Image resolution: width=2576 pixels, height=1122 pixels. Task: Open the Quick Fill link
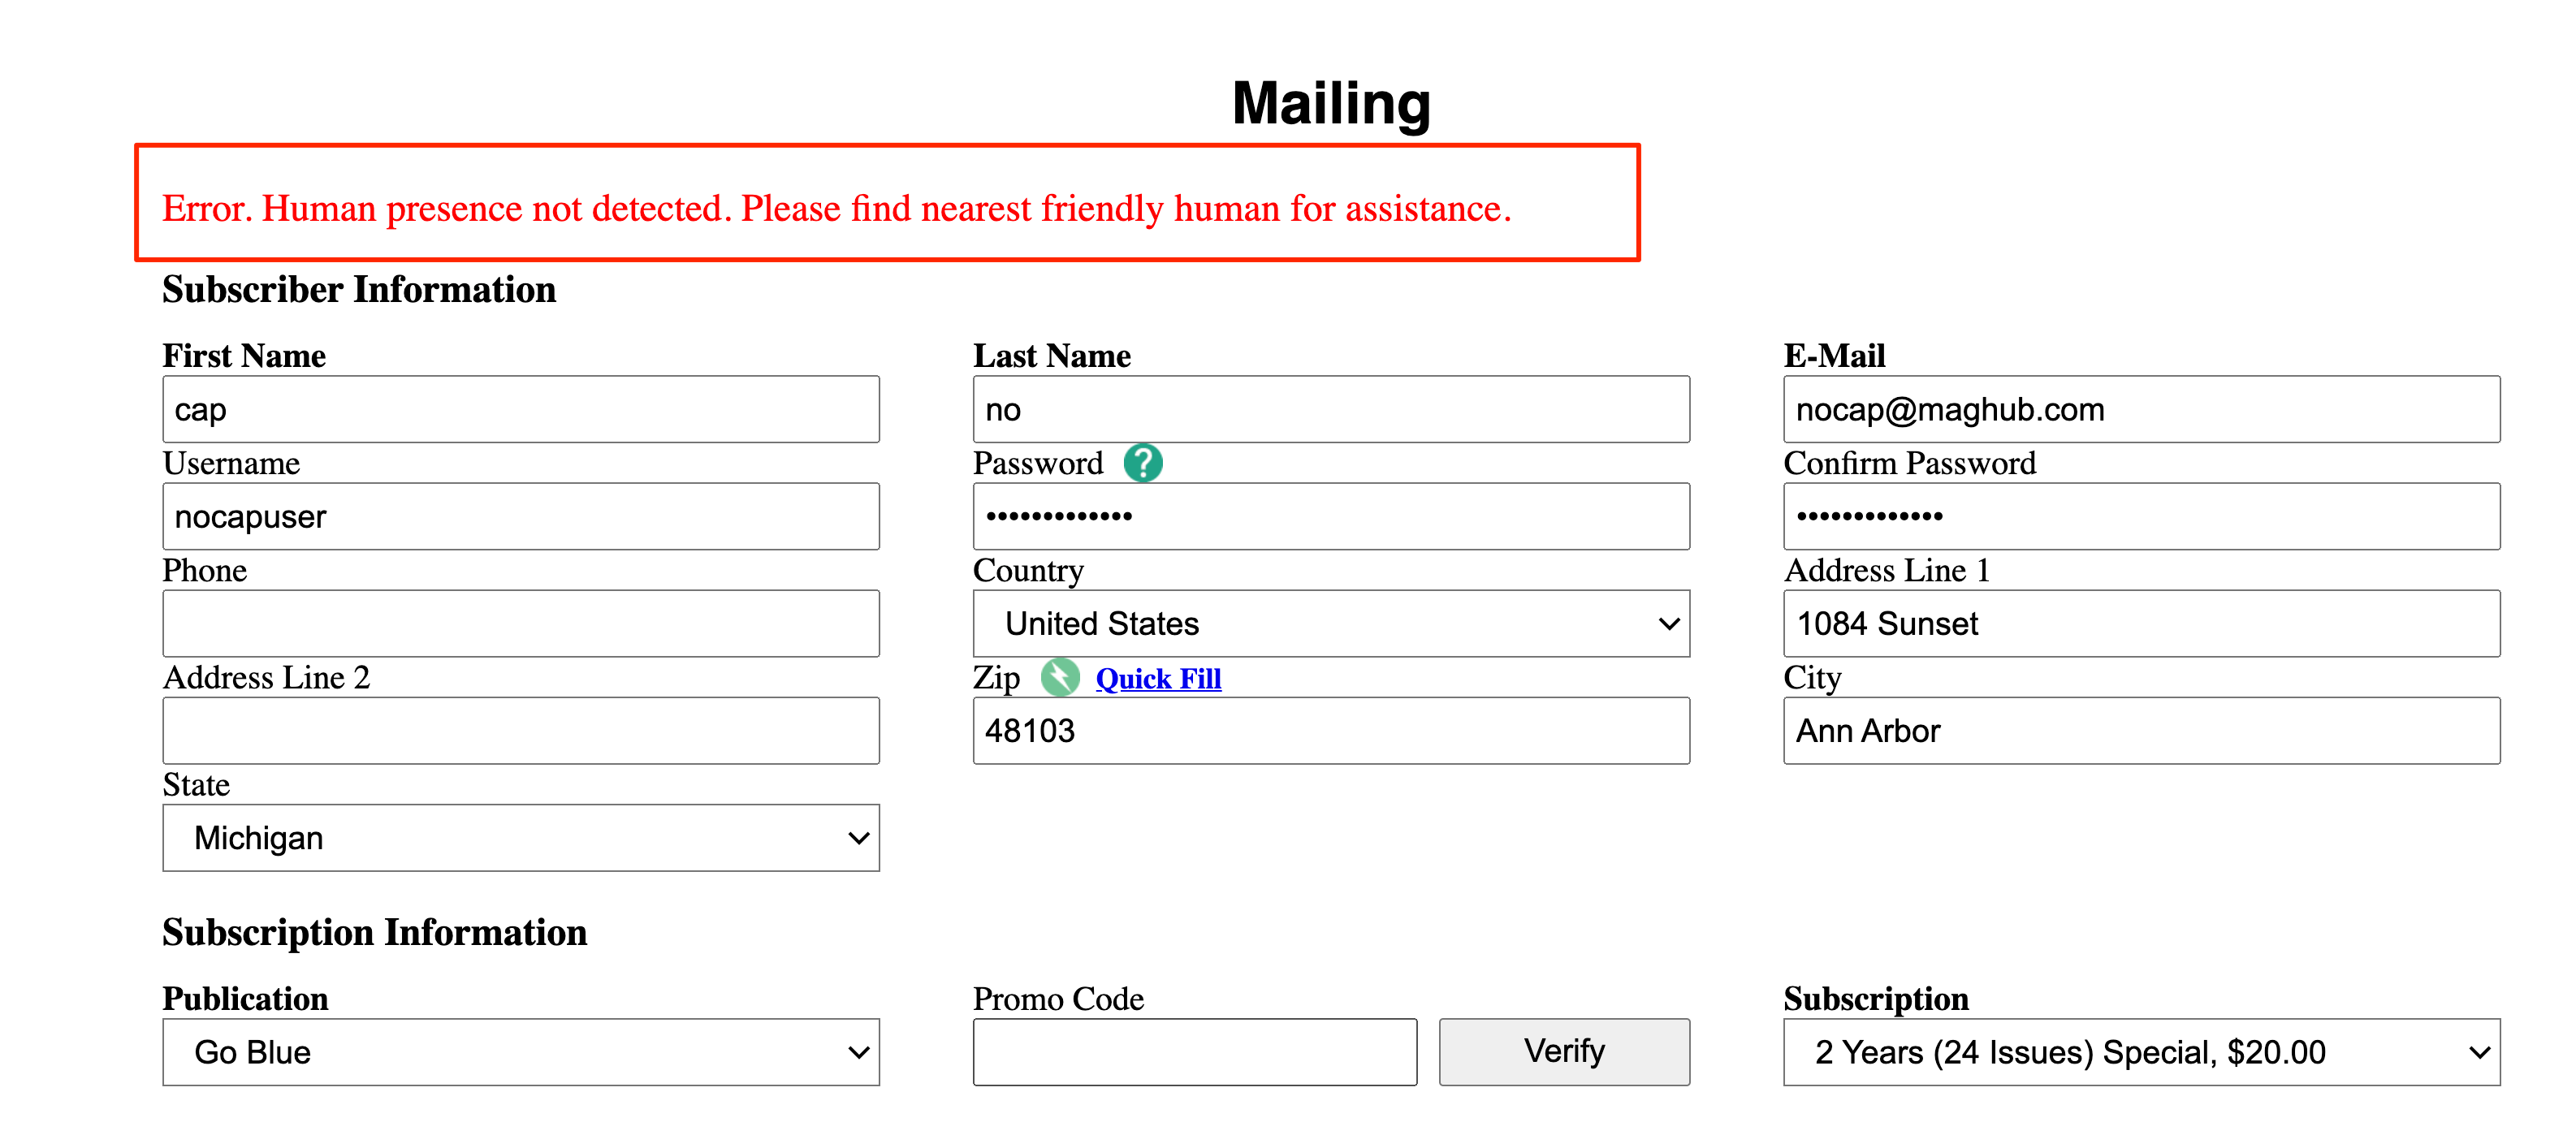click(1158, 679)
